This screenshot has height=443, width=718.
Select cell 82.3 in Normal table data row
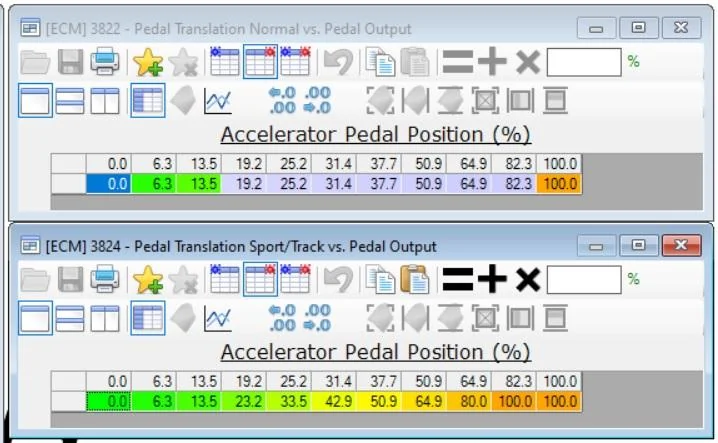[514, 184]
